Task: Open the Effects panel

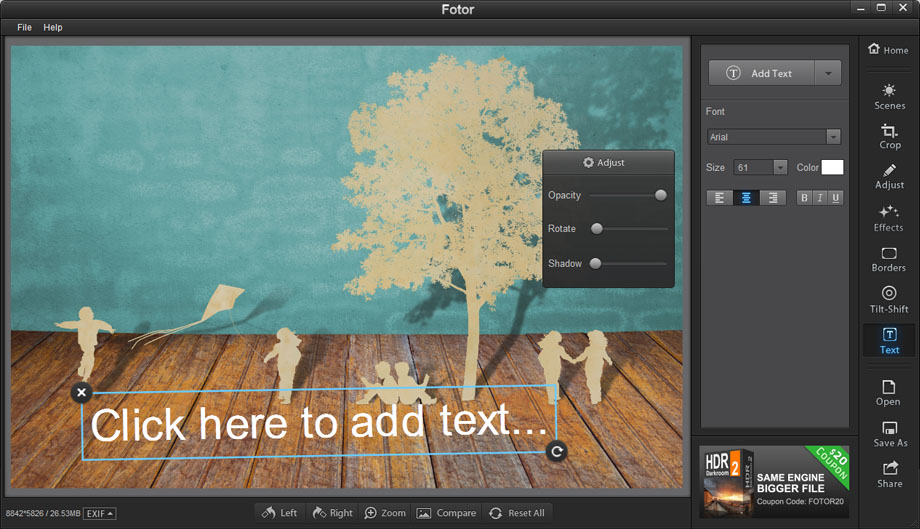Action: point(888,218)
